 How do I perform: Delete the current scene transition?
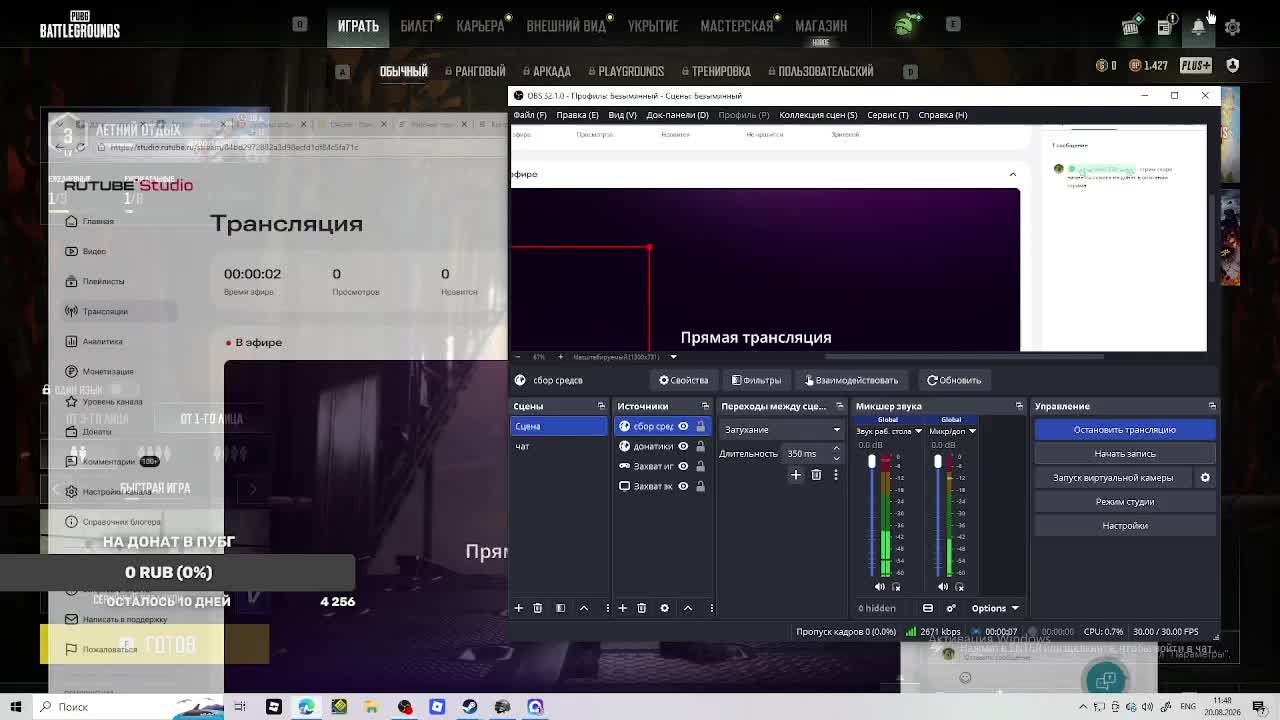(816, 475)
